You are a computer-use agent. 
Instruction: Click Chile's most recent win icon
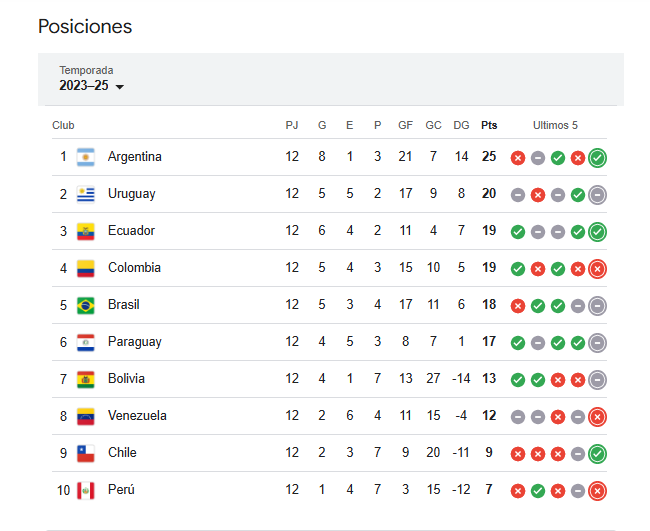pyautogui.click(x=597, y=454)
